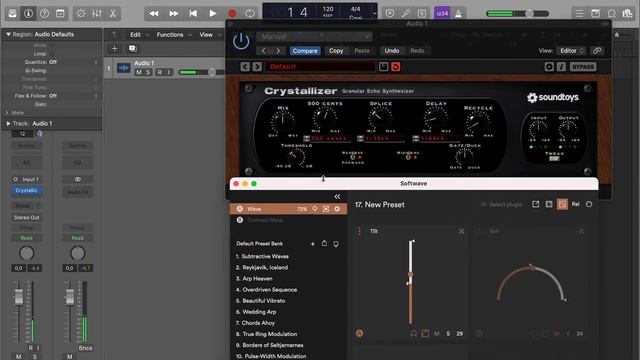Viewport: 640px width, 360px height.
Task: Go to beginning of project
Action: coord(193,13)
